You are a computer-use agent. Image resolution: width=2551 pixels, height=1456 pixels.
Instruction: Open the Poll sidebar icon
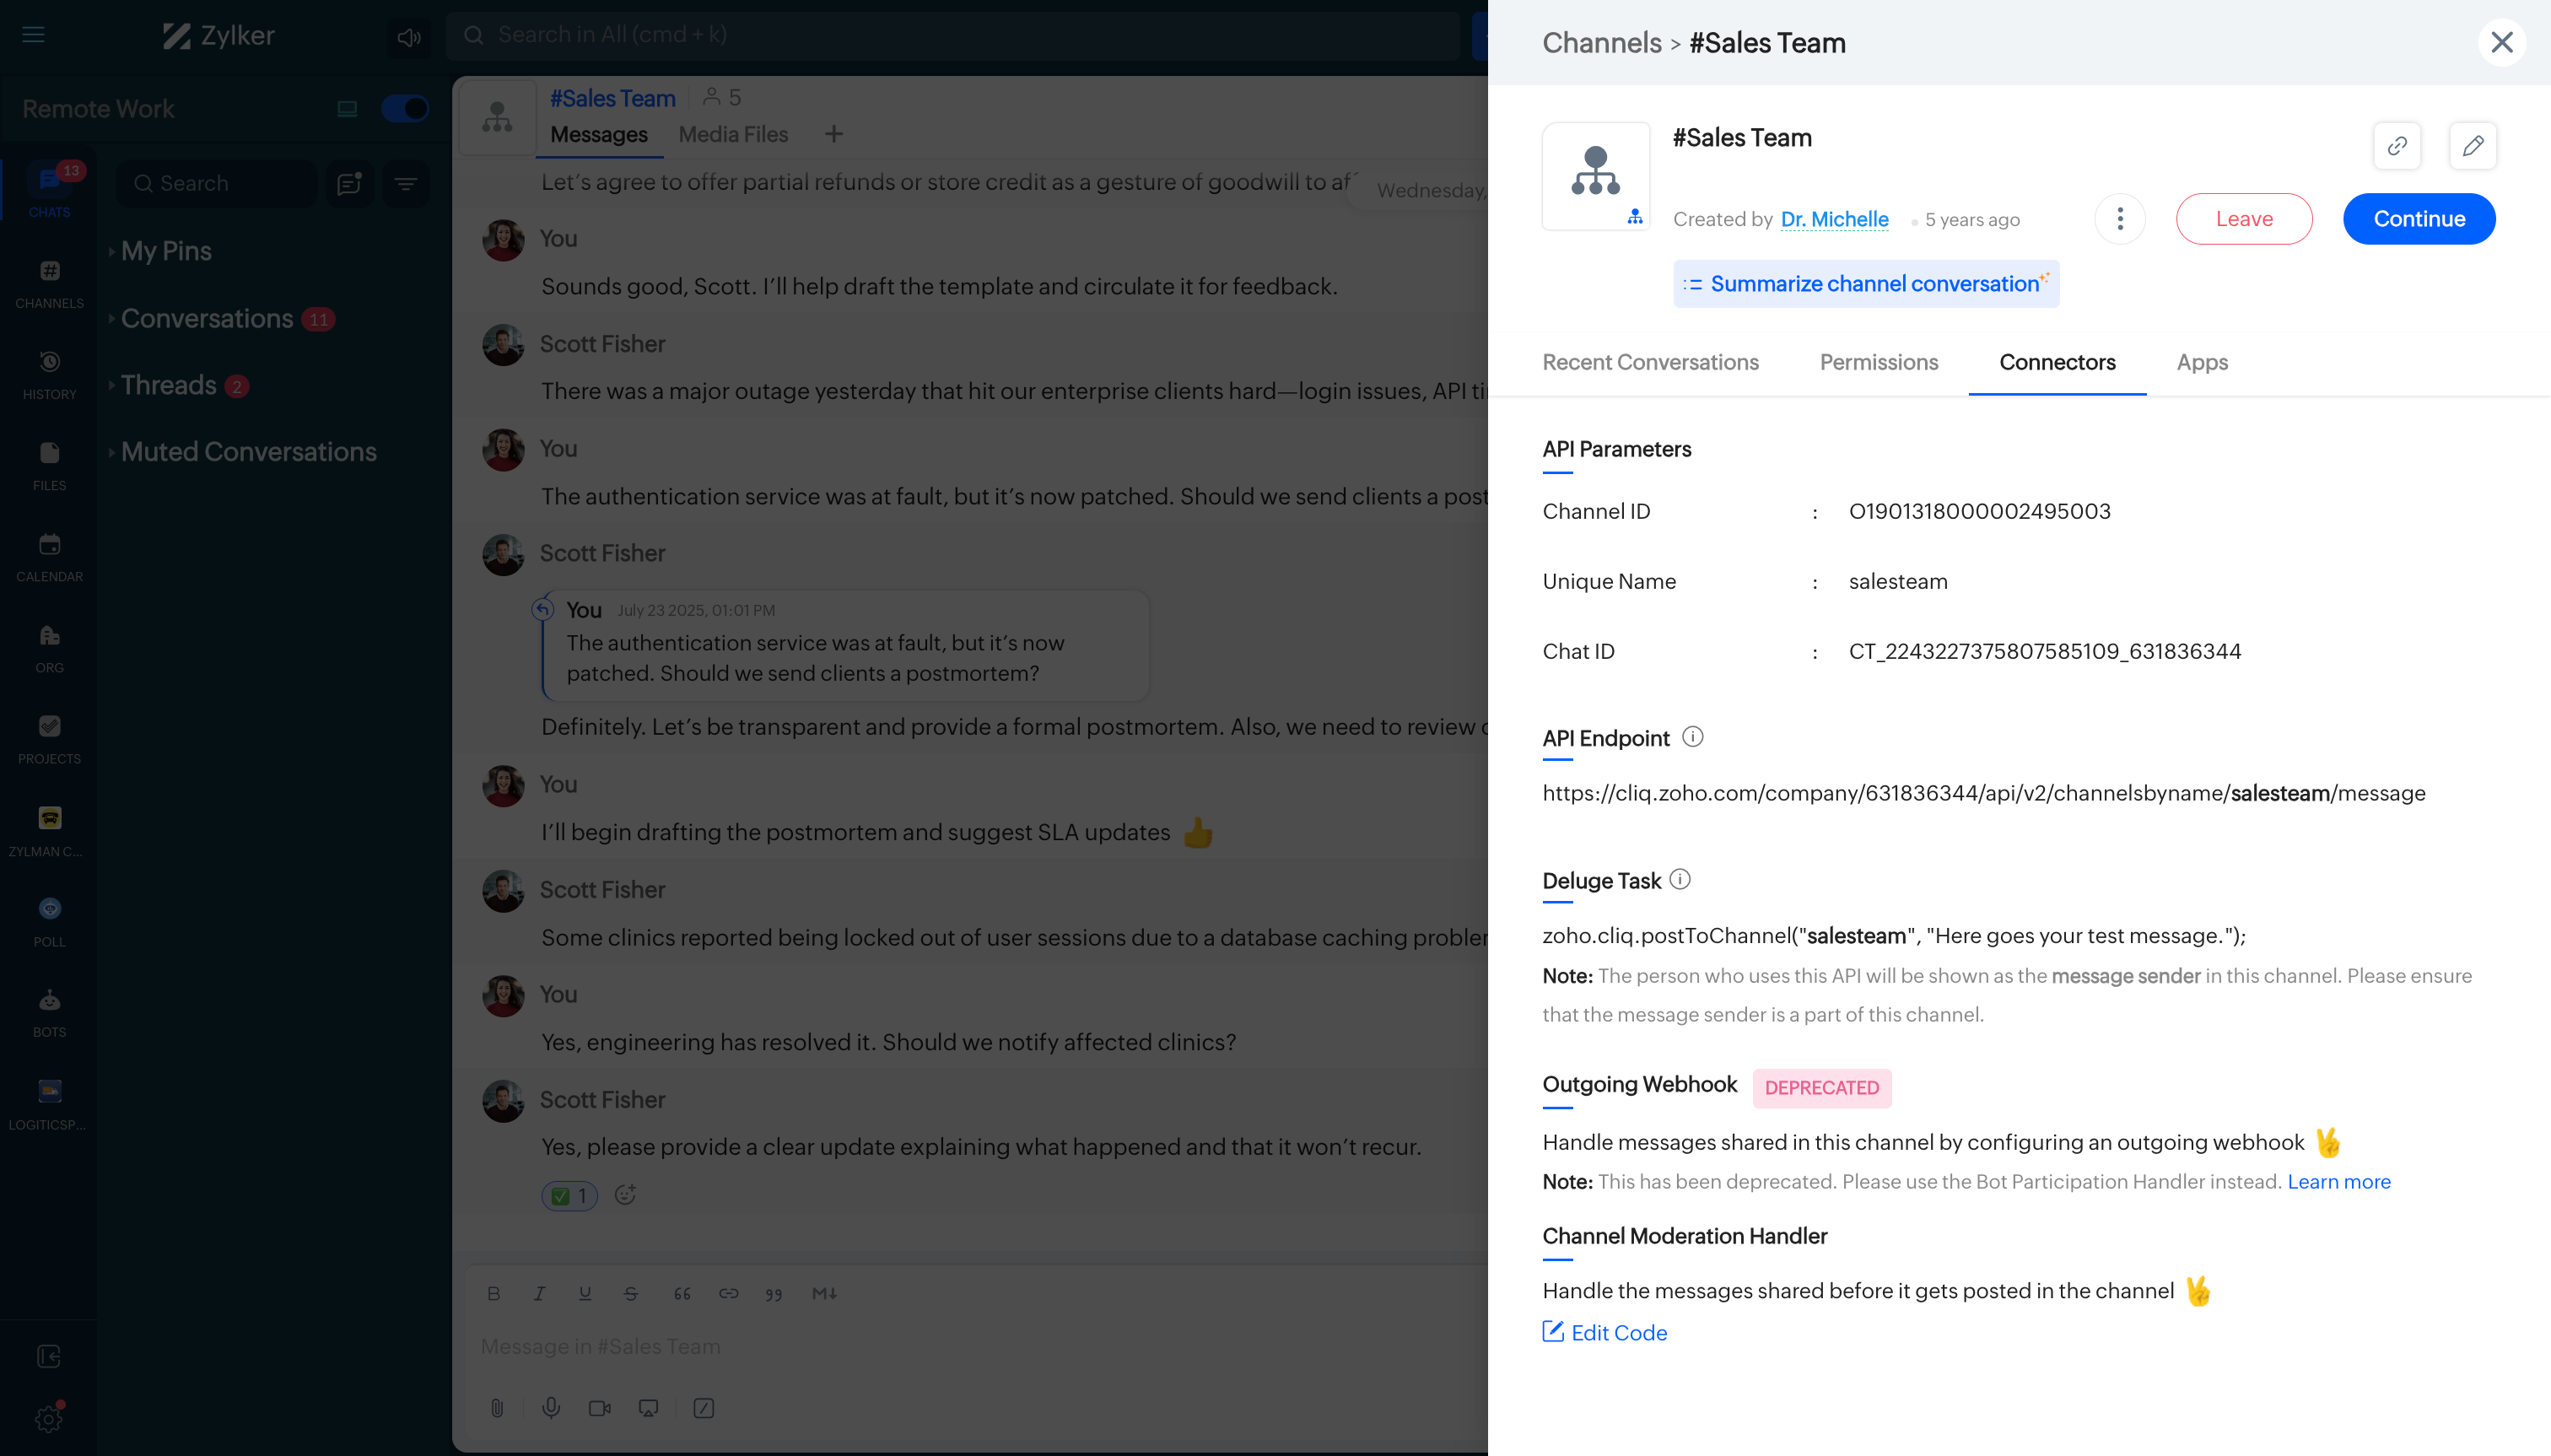pos(49,921)
